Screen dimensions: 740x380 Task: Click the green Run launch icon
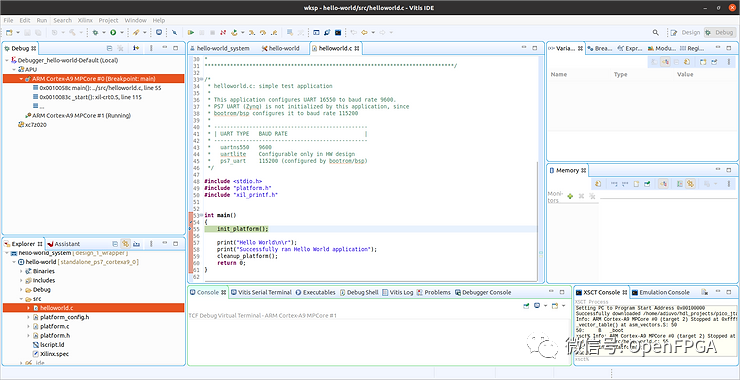(113, 33)
